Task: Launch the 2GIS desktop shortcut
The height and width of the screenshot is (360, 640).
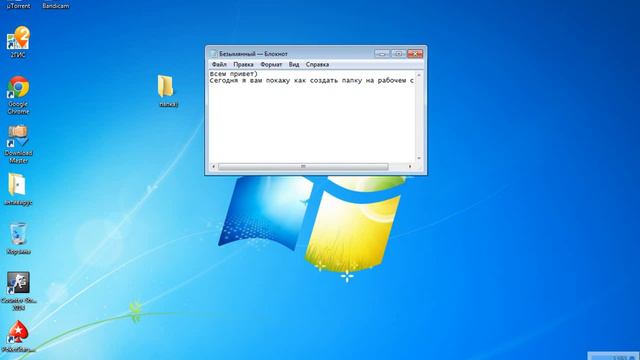Action: pyautogui.click(x=18, y=42)
